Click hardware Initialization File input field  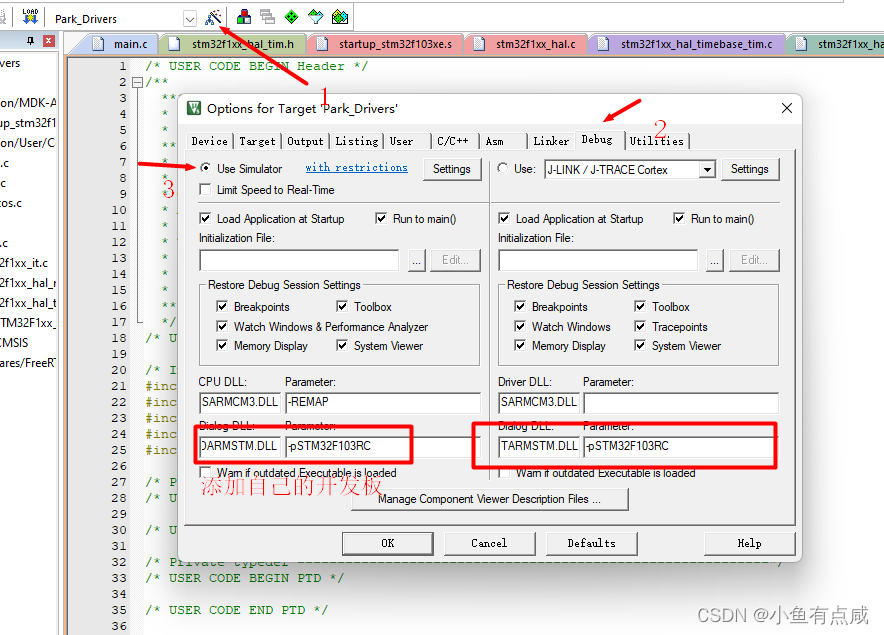tap(598, 261)
